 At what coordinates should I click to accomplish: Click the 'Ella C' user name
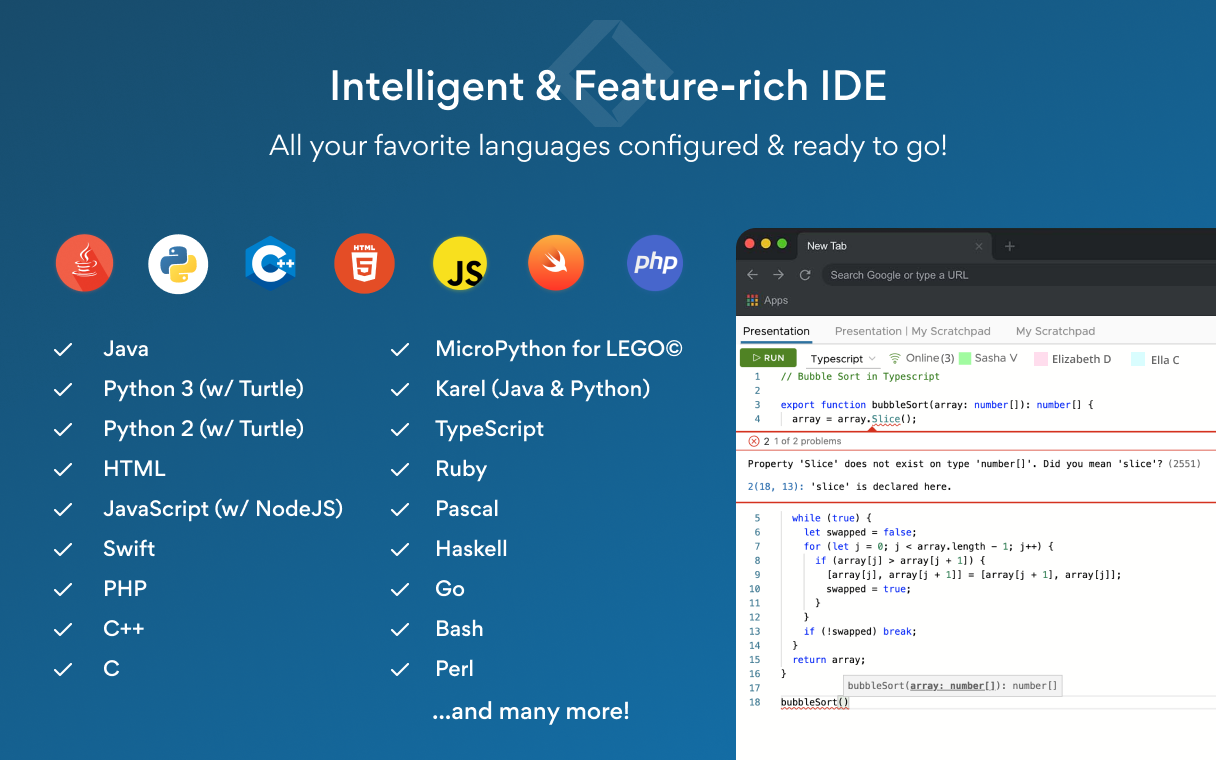(1165, 359)
